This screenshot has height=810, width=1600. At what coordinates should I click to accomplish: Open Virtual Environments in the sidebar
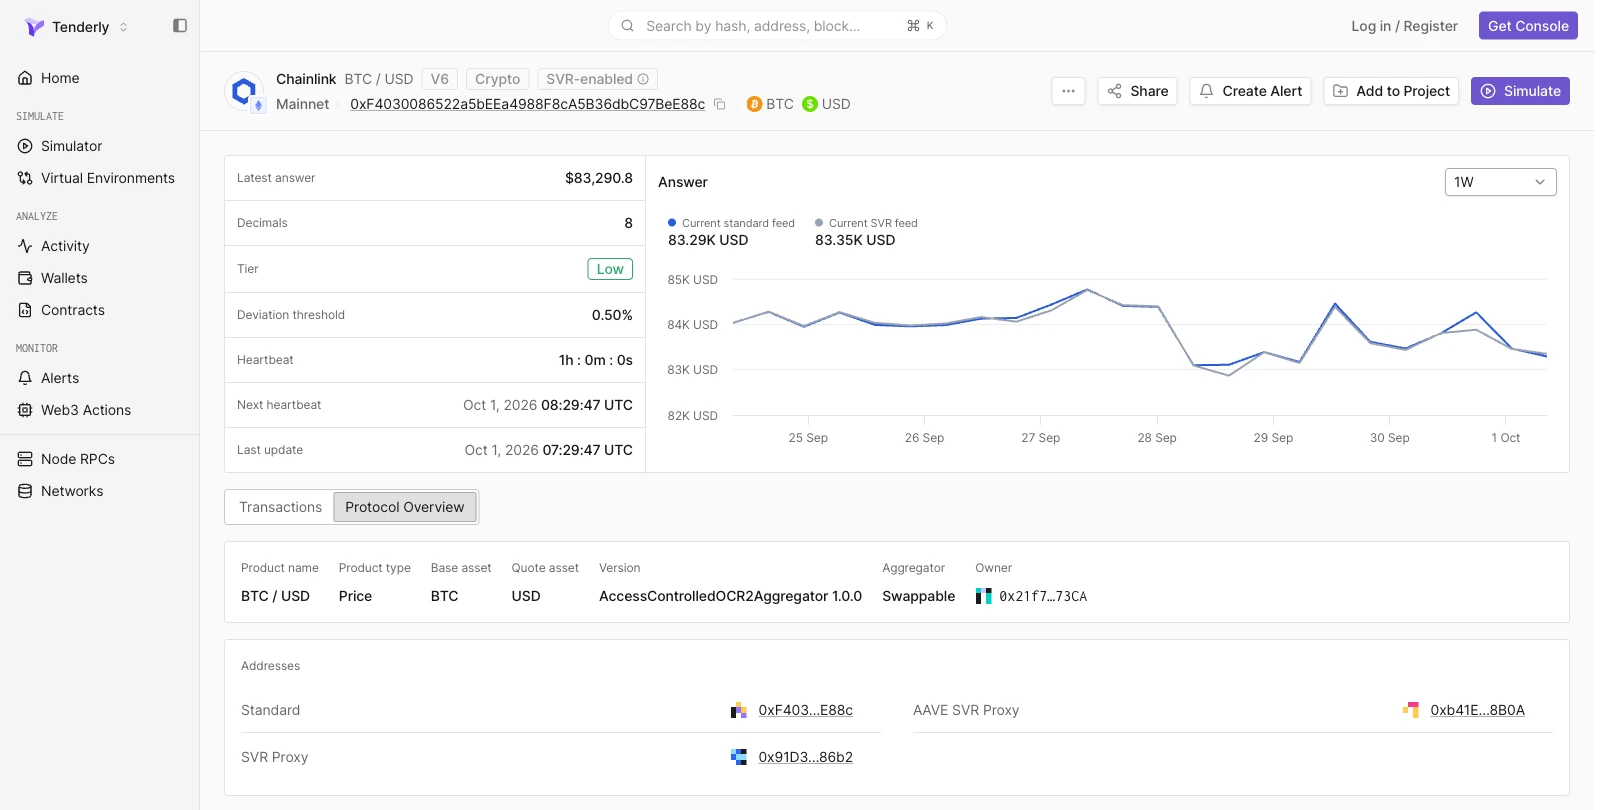coord(107,178)
